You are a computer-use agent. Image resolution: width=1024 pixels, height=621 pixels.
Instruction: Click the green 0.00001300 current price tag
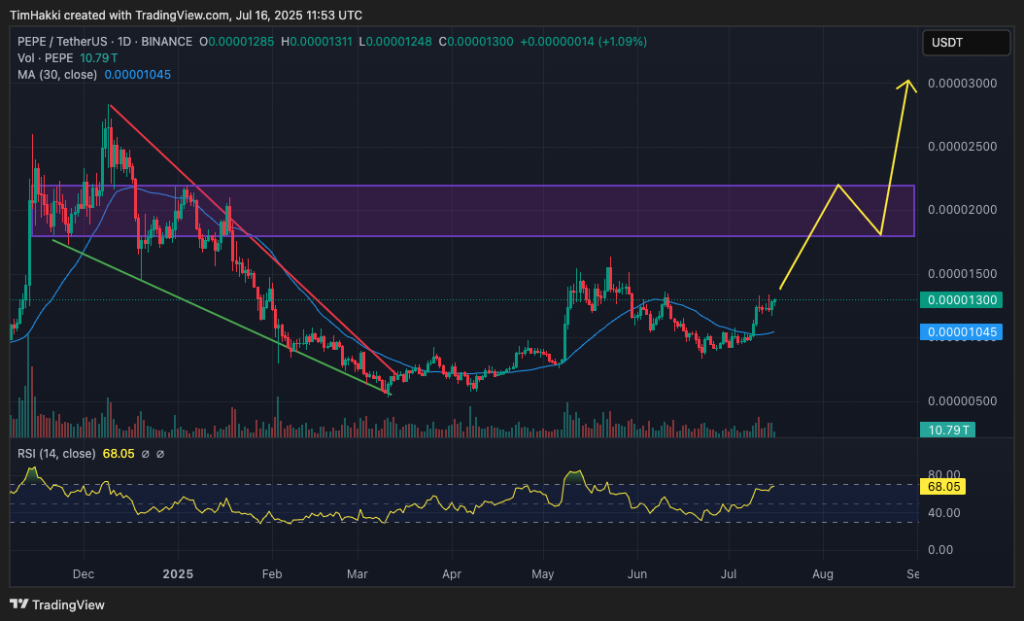click(x=961, y=300)
